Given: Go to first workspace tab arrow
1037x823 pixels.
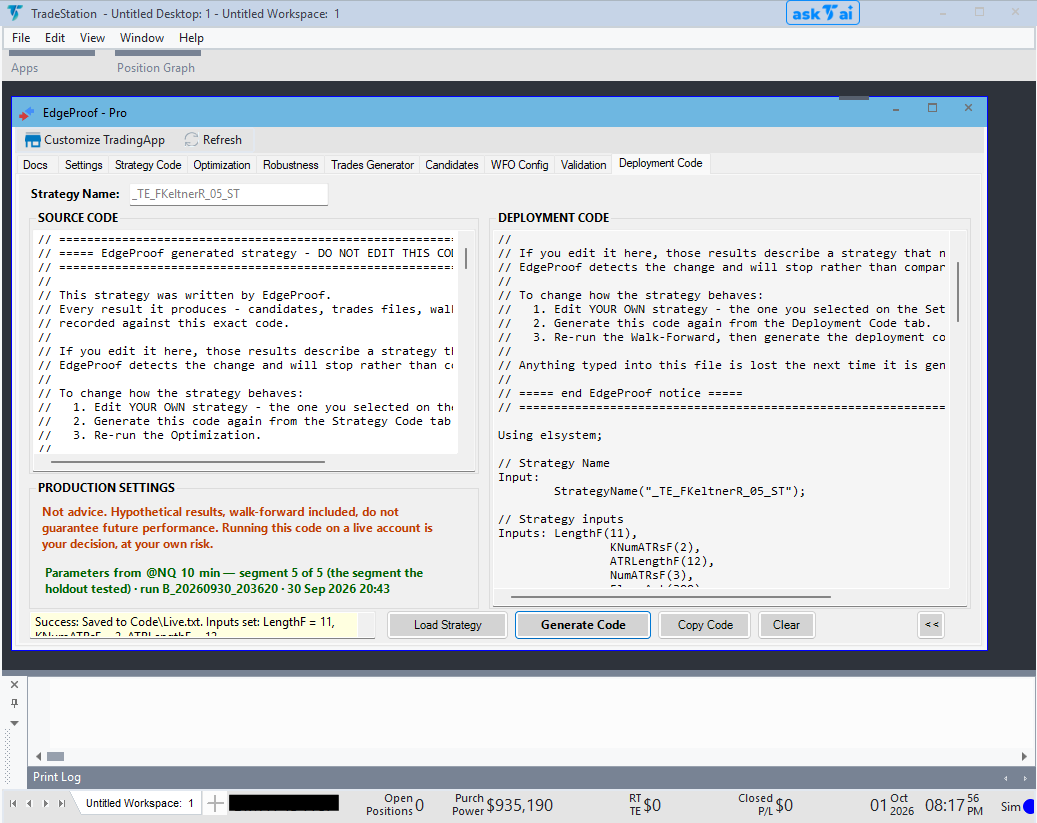Looking at the screenshot, I should (x=13, y=803).
